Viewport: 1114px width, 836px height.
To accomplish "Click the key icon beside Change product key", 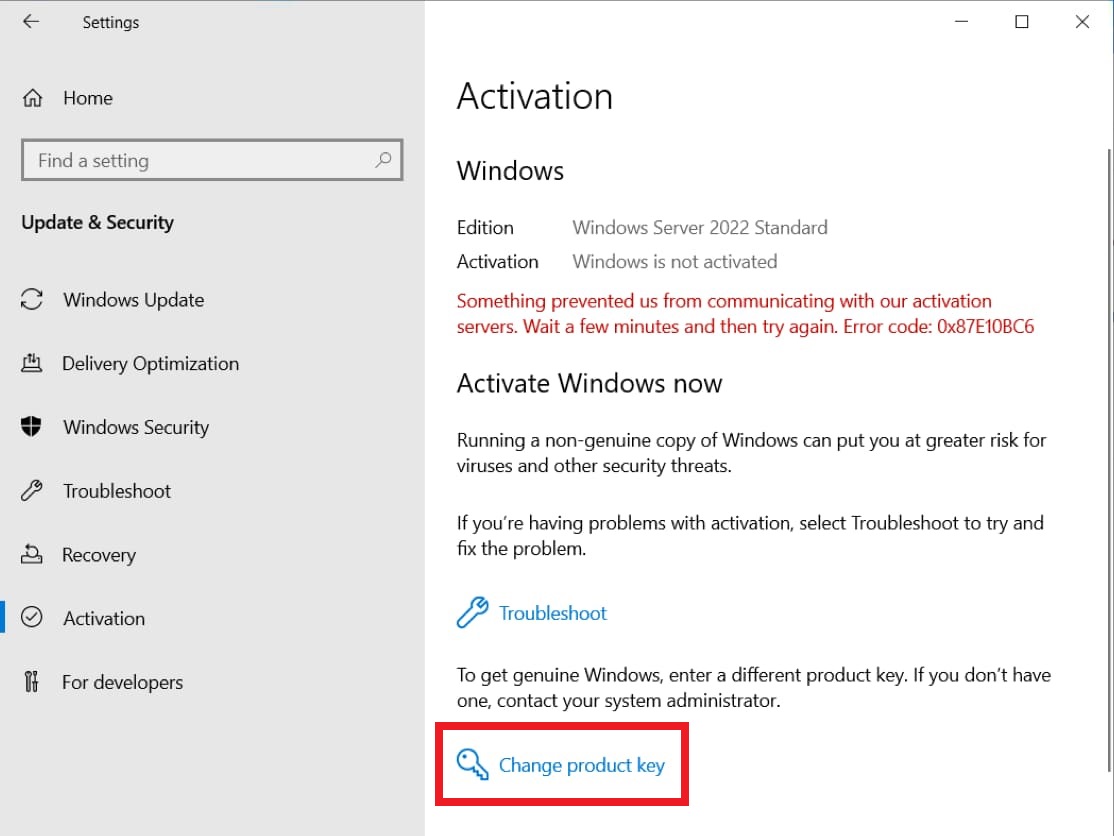I will pos(472,765).
